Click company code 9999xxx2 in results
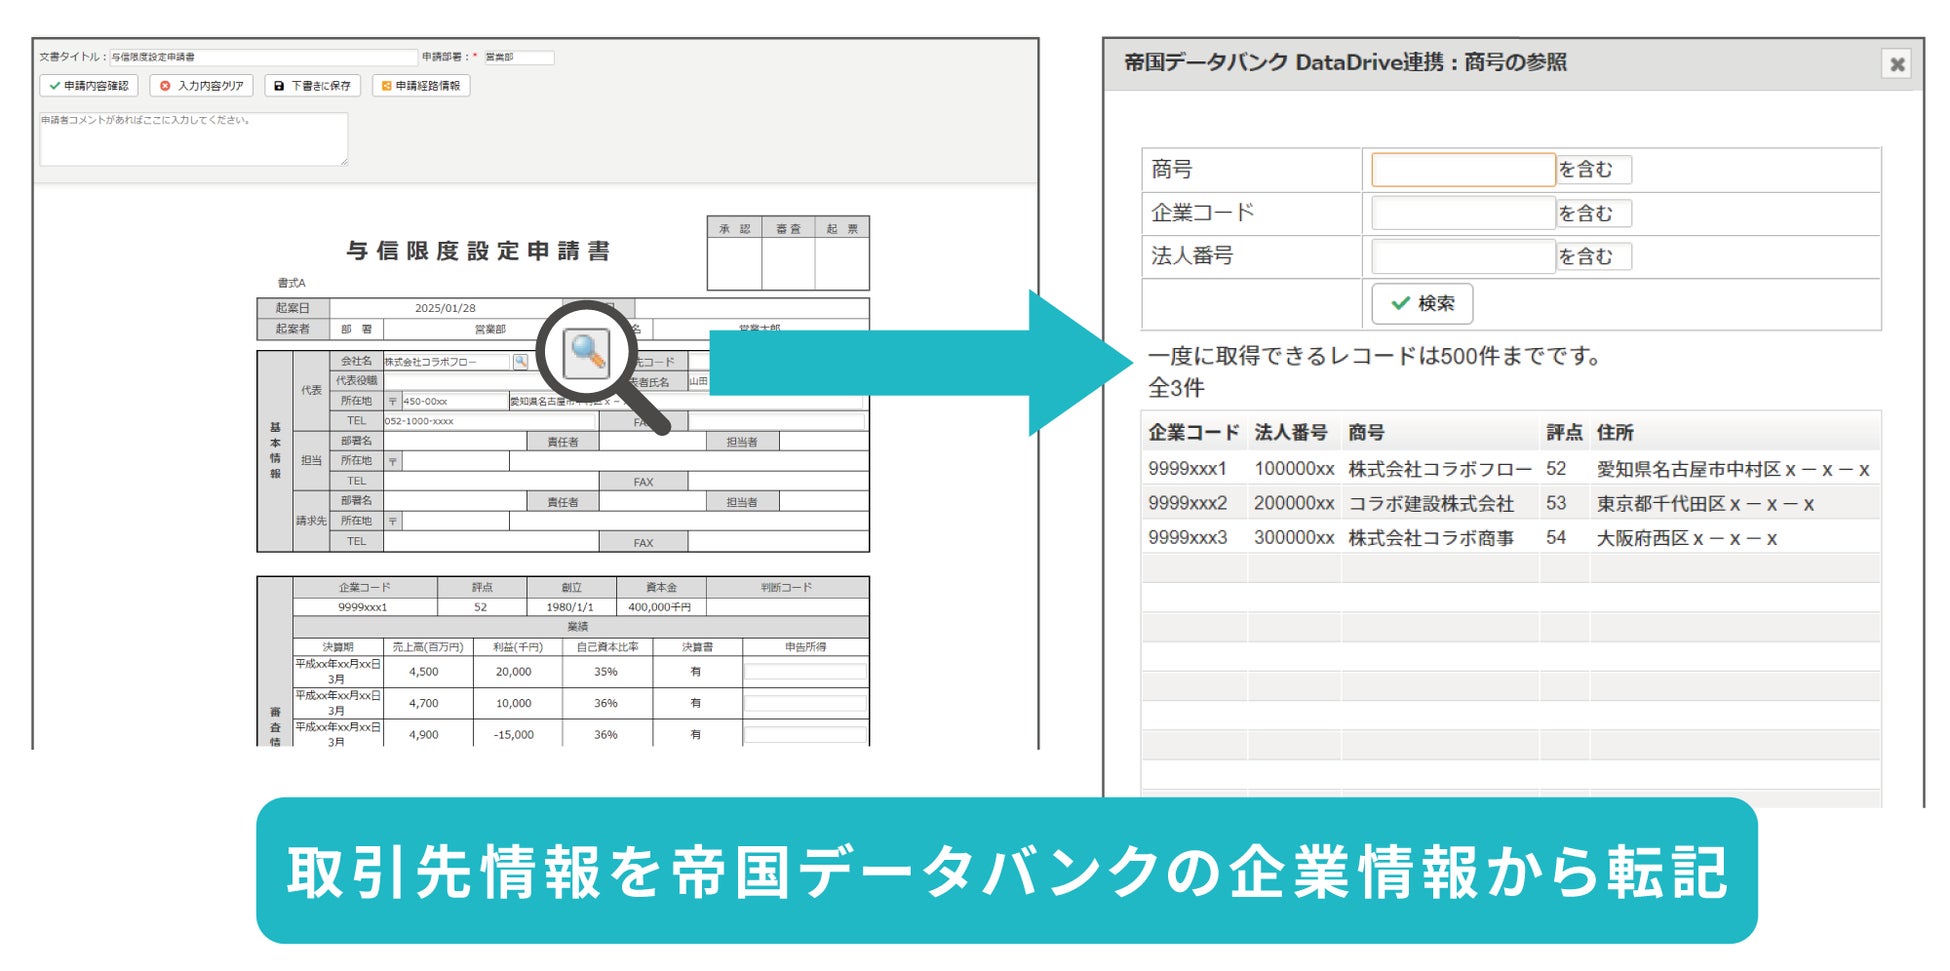Image resolution: width=1950 pixels, height=971 pixels. click(x=1187, y=503)
